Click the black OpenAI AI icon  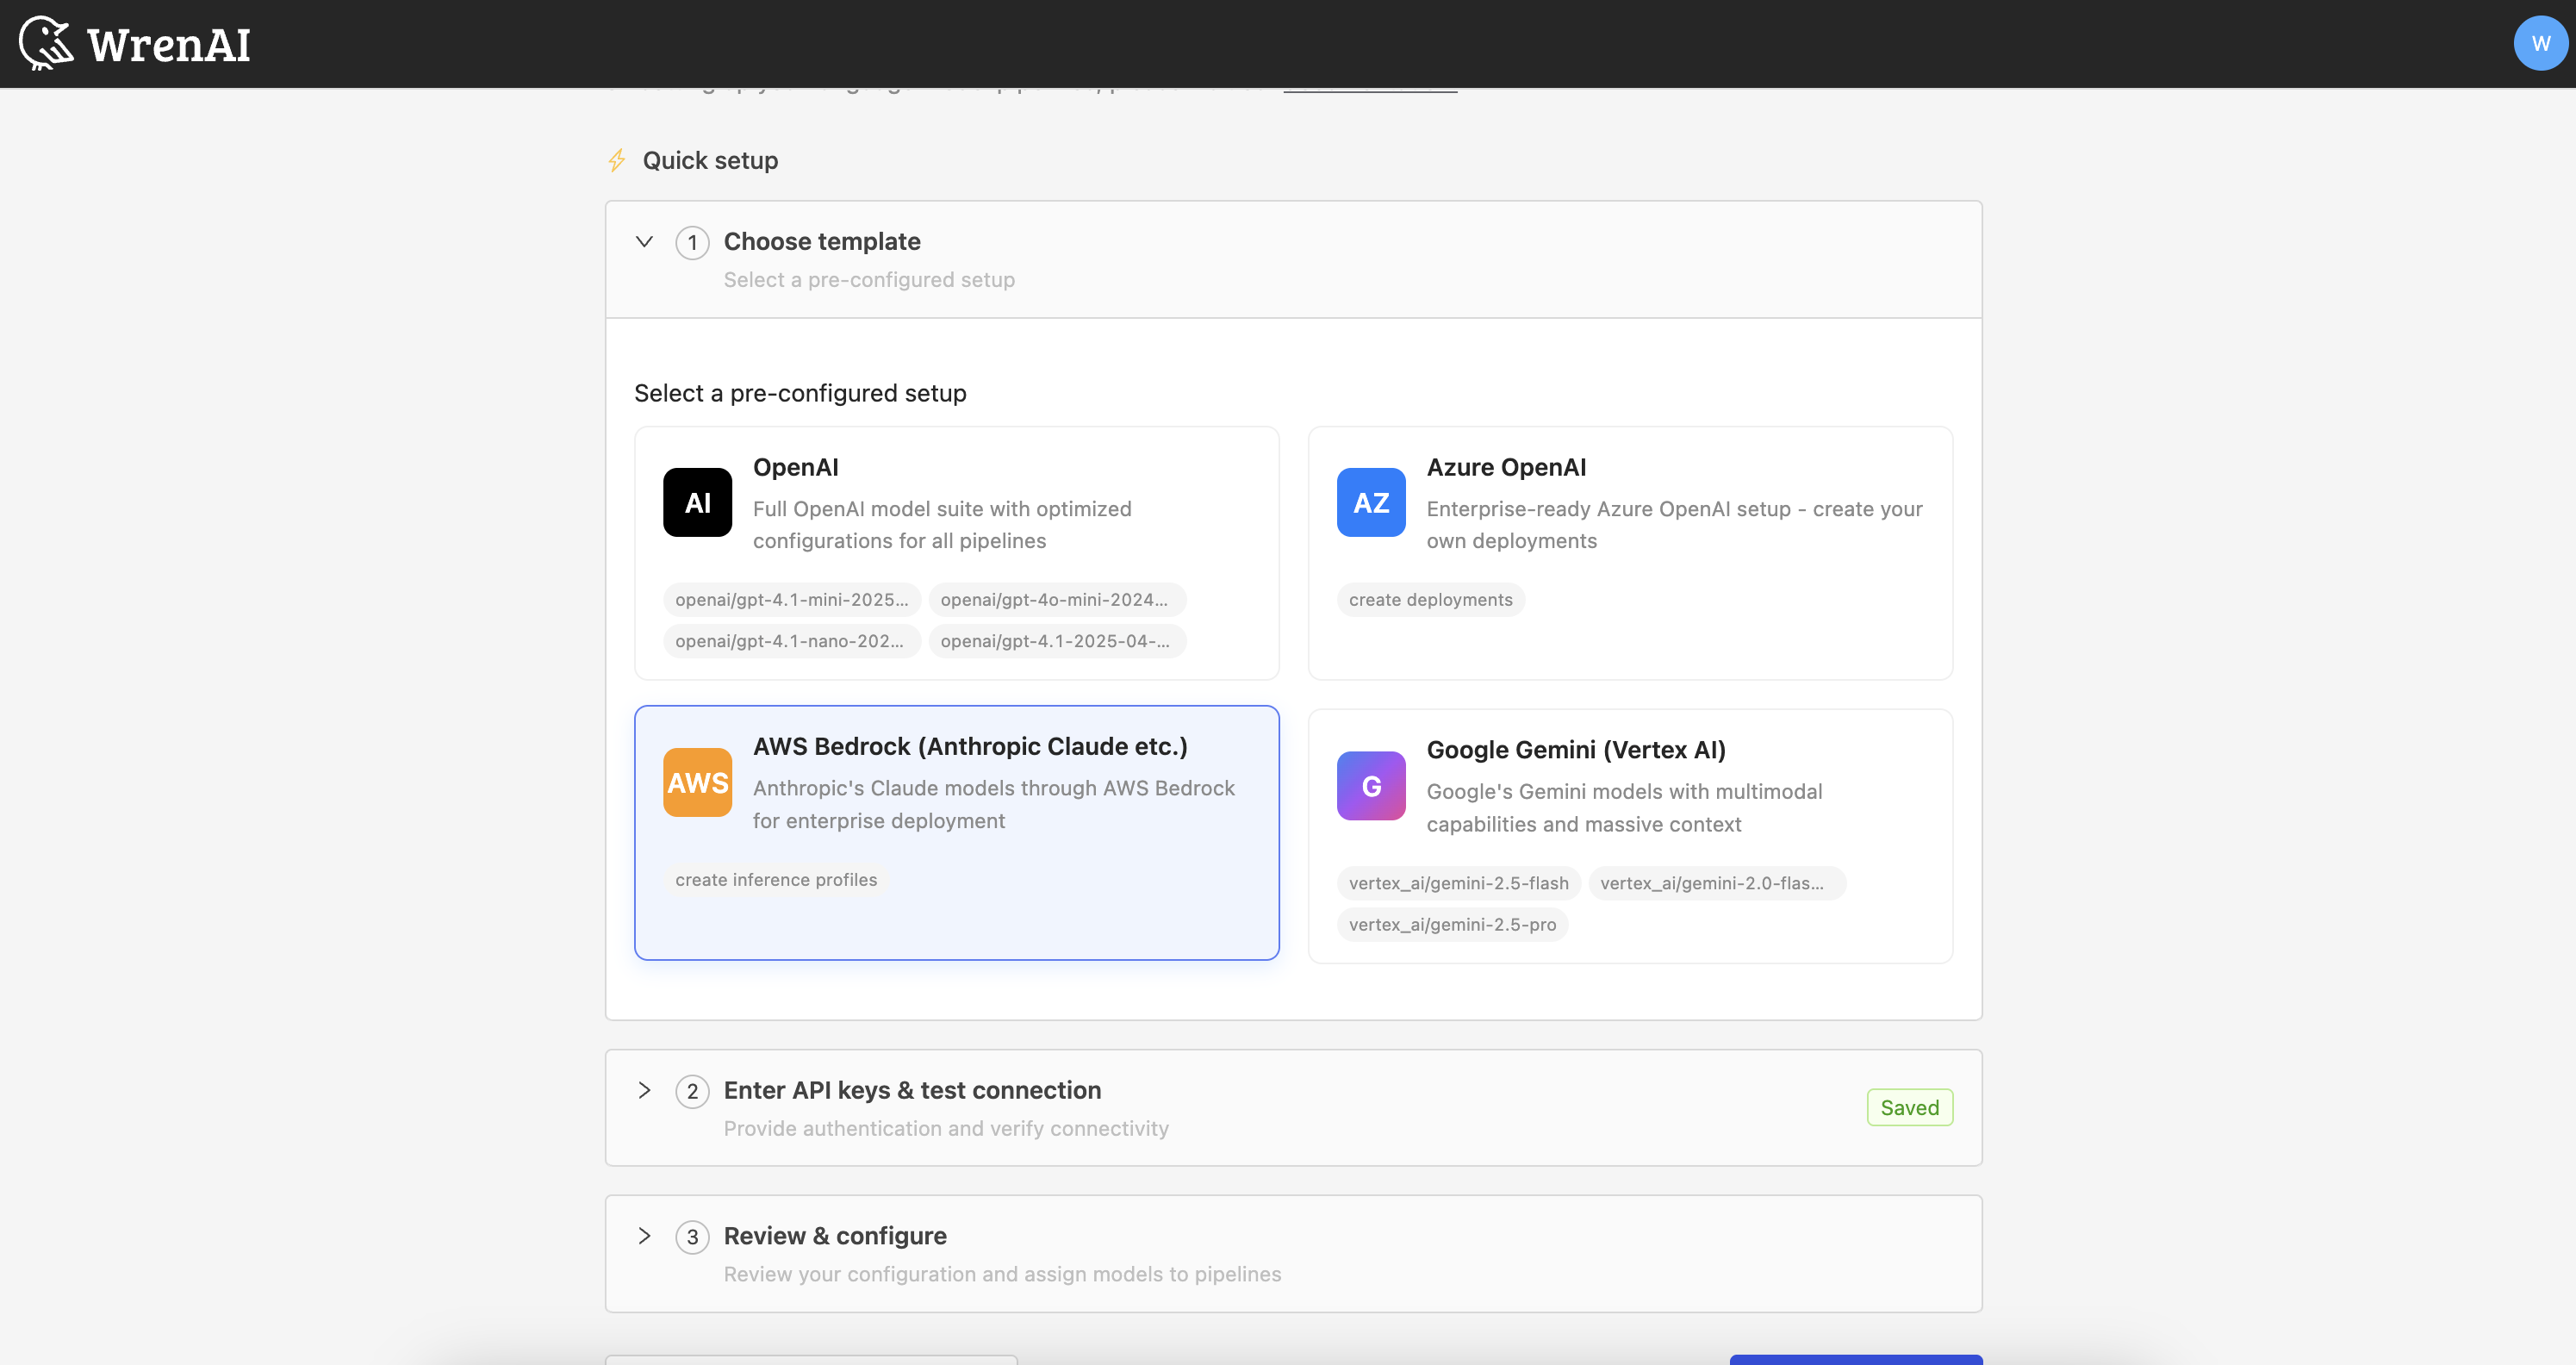point(696,502)
